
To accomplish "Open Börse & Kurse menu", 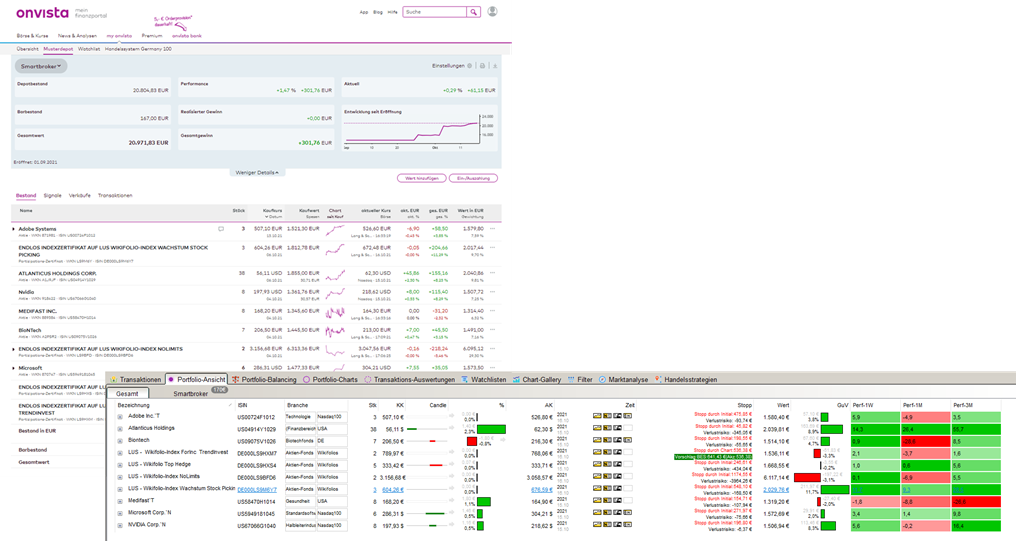I will tap(32, 36).
